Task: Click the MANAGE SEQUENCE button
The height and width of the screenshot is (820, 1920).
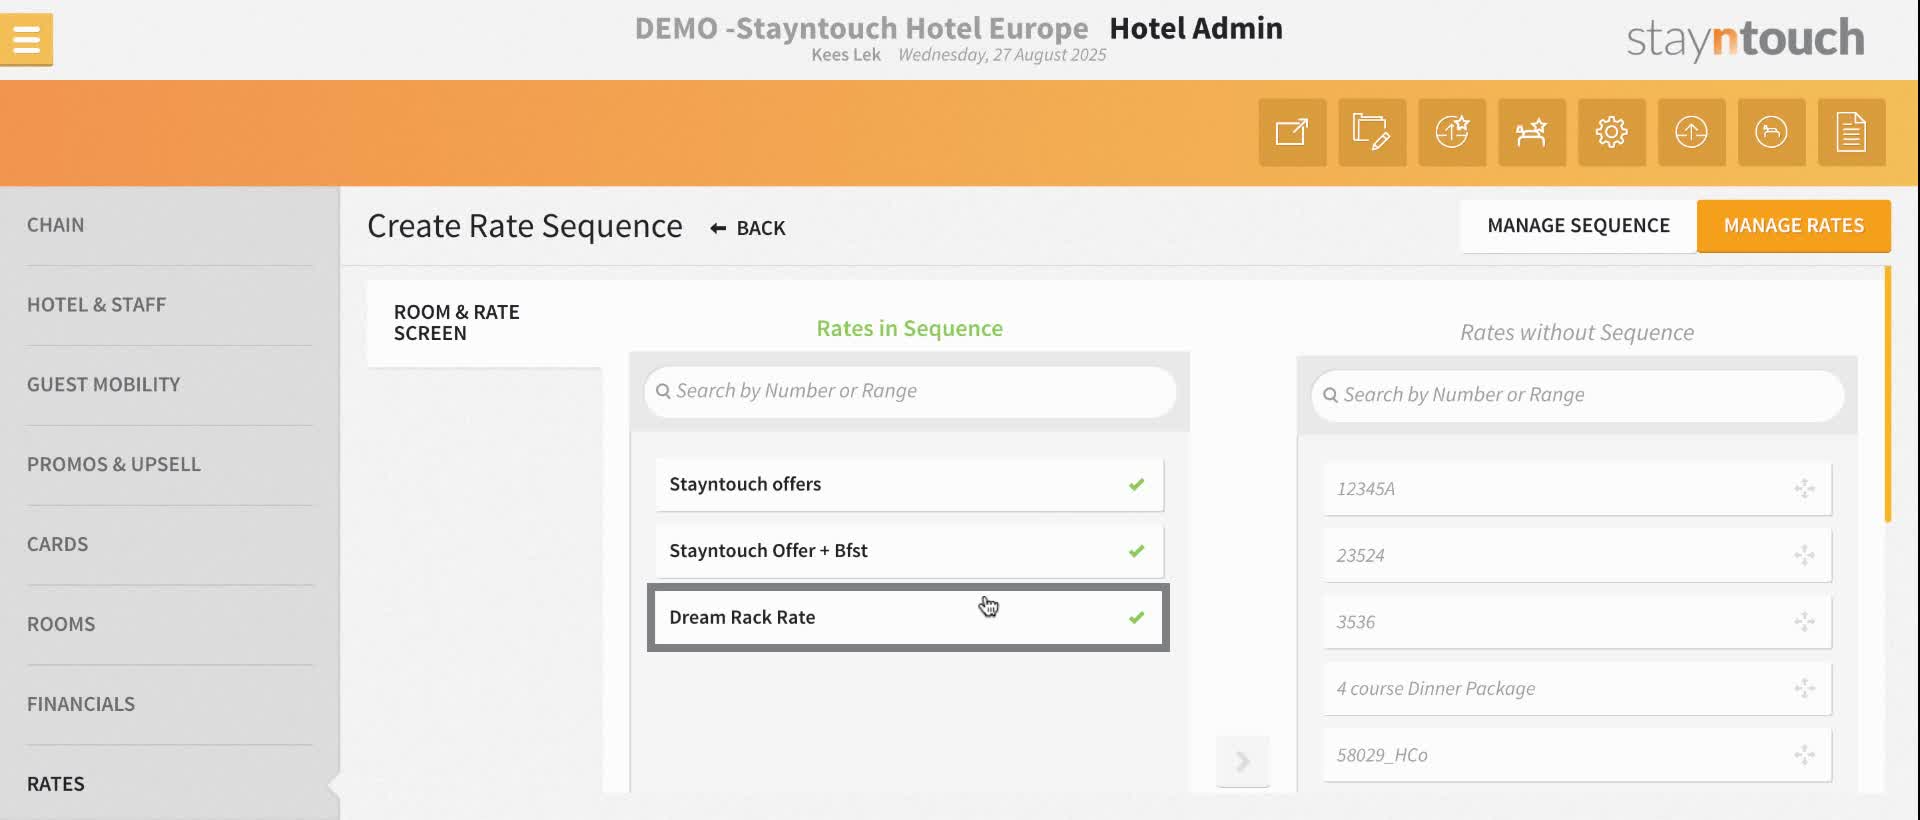Action: 1578,226
